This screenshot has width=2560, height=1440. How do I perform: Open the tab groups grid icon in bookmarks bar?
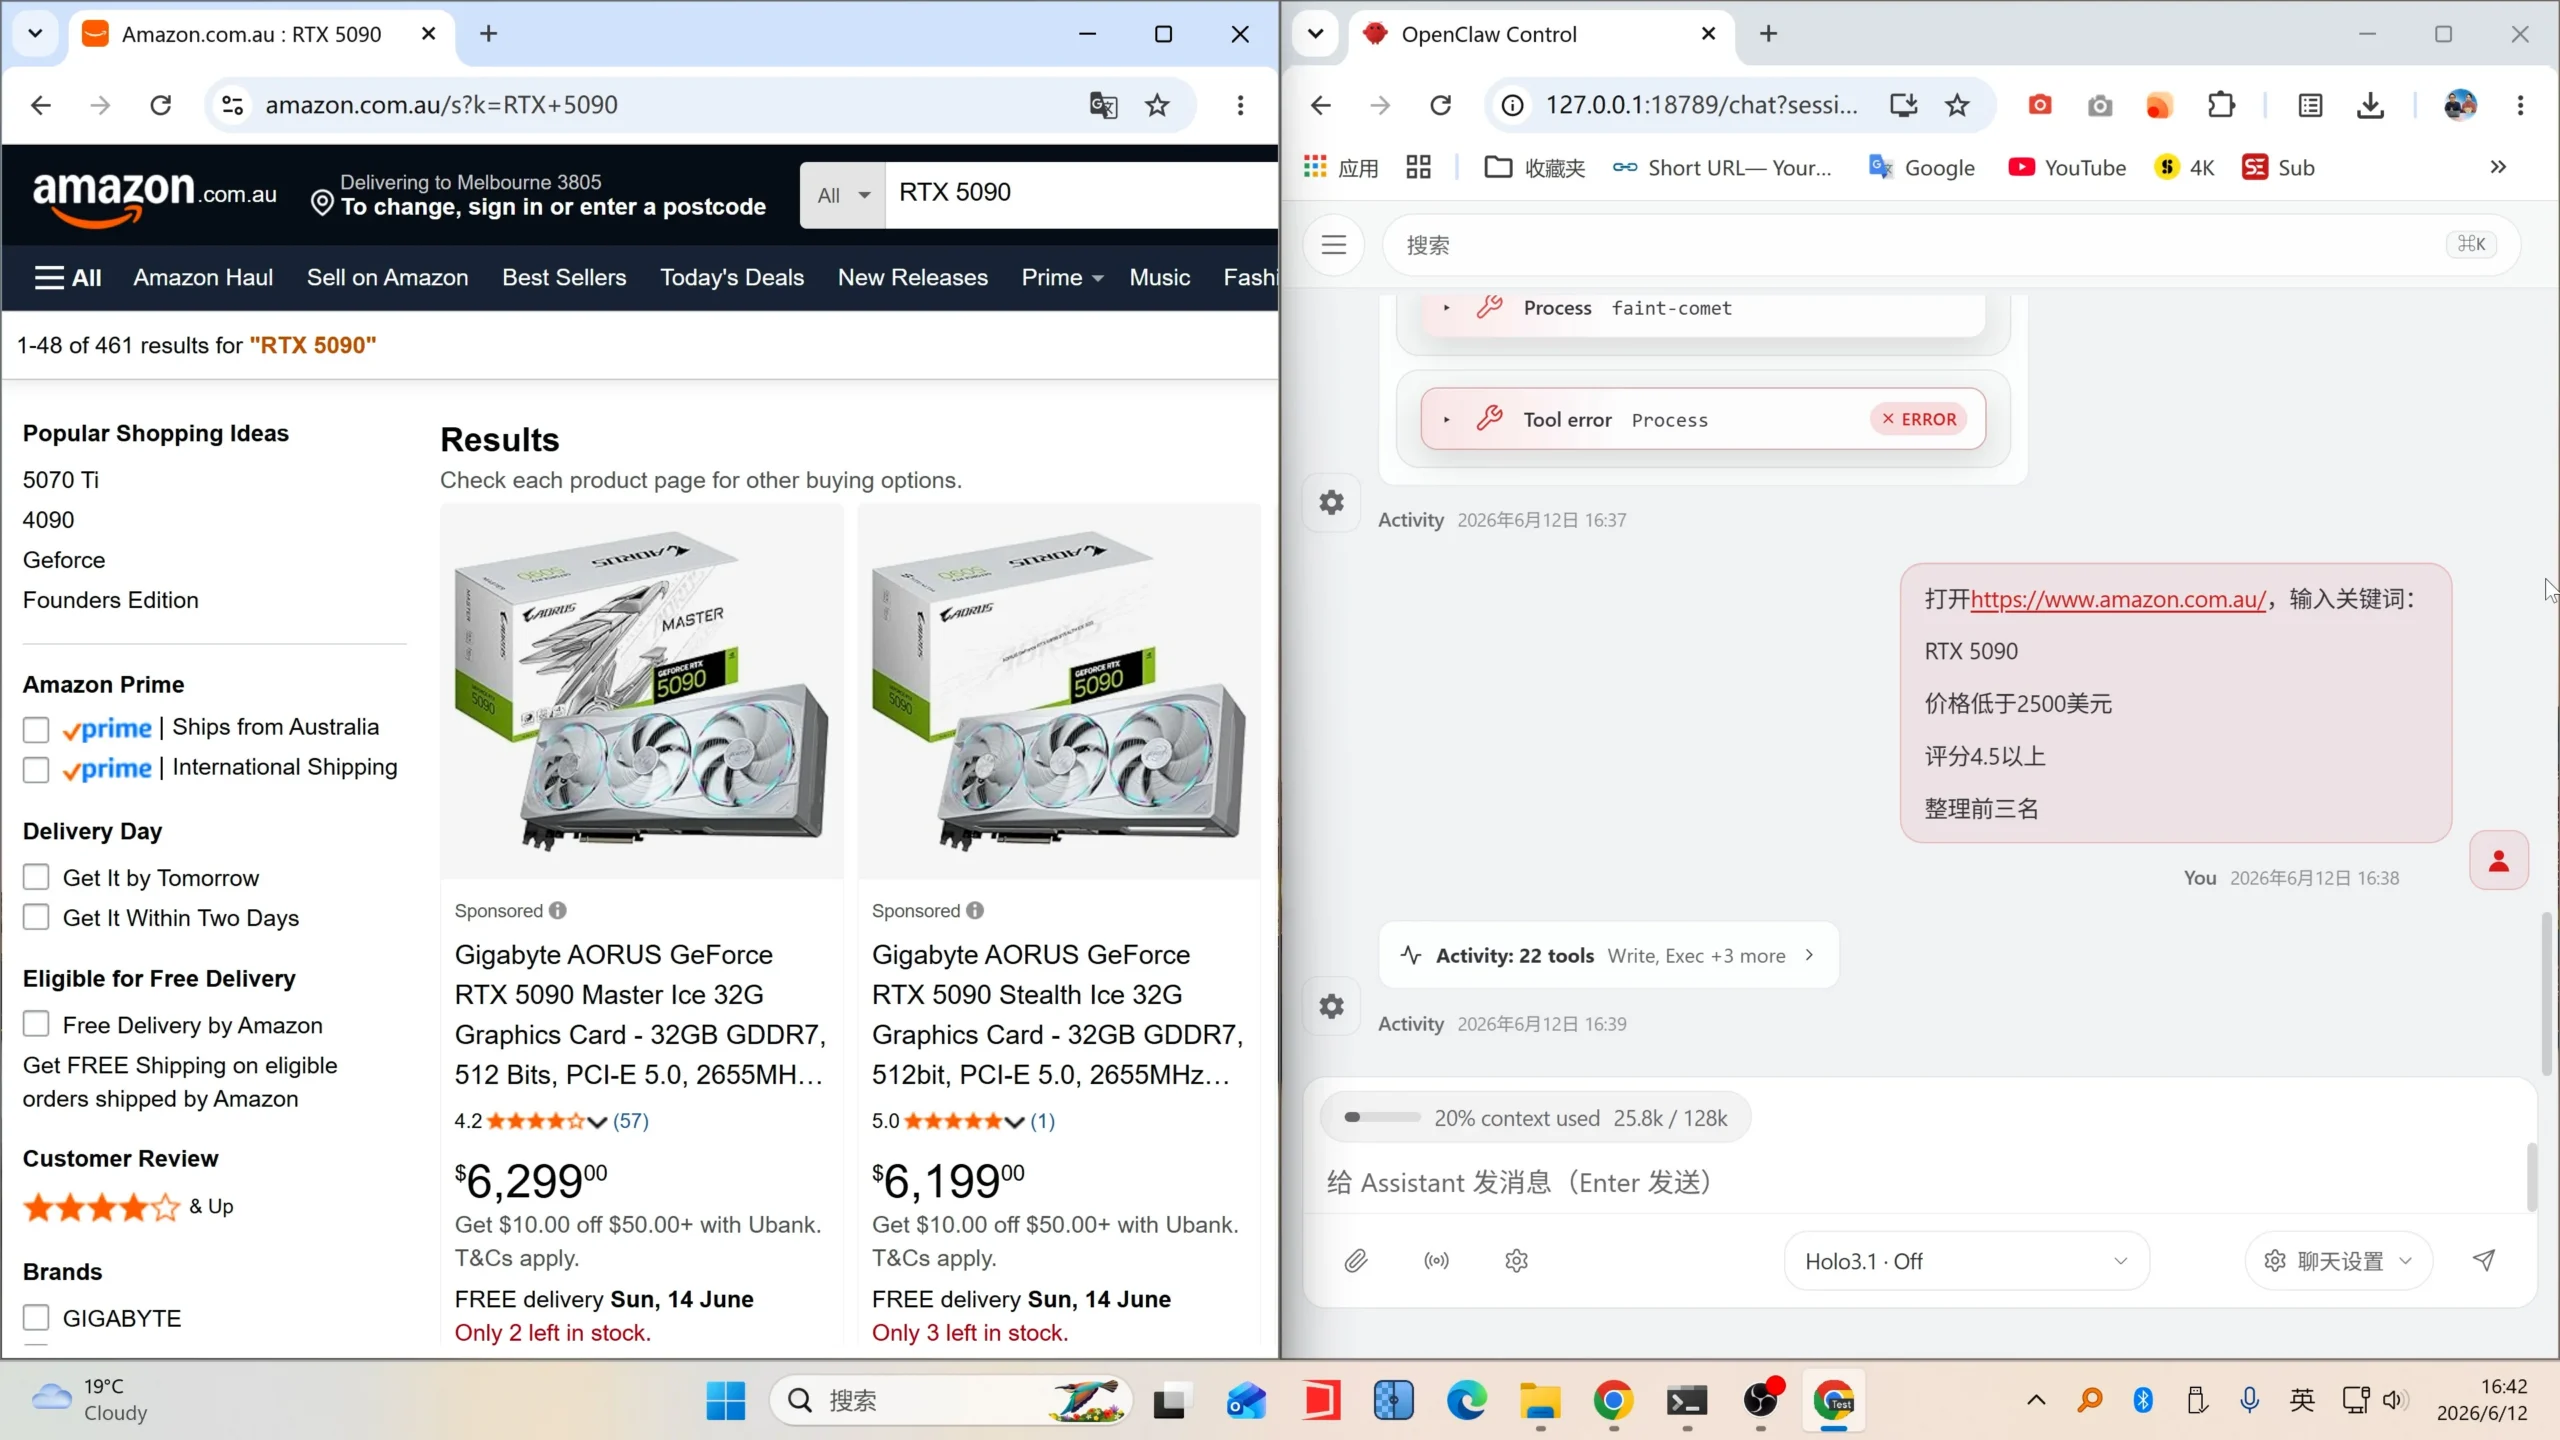click(1418, 168)
